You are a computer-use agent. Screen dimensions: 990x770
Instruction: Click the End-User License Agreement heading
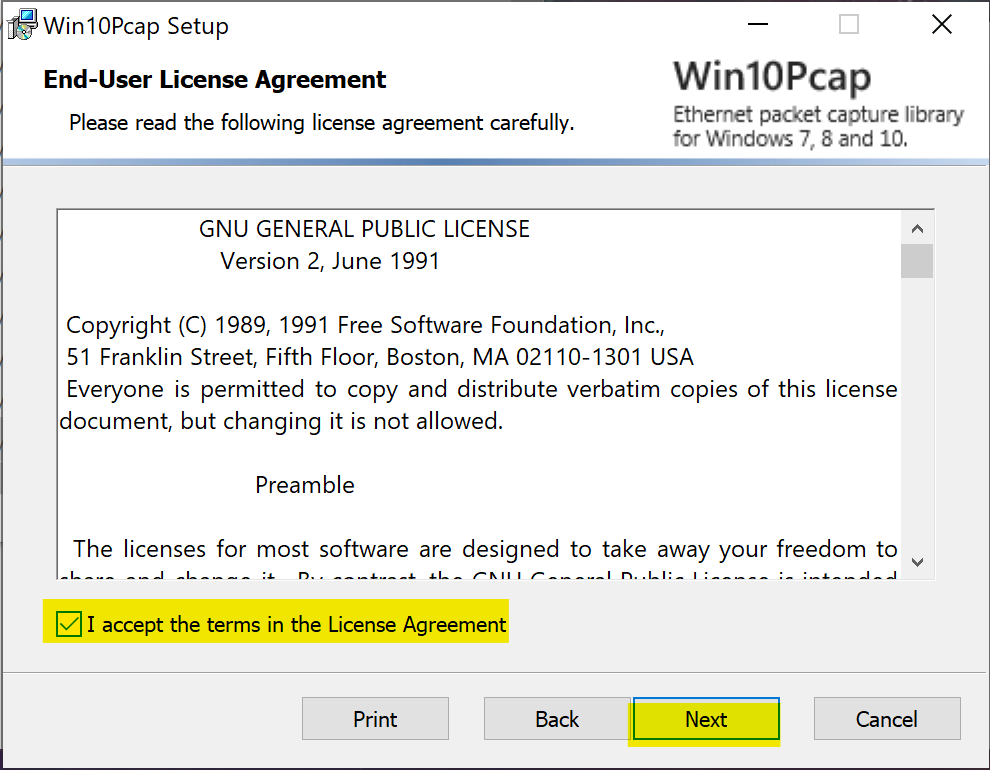[x=215, y=80]
